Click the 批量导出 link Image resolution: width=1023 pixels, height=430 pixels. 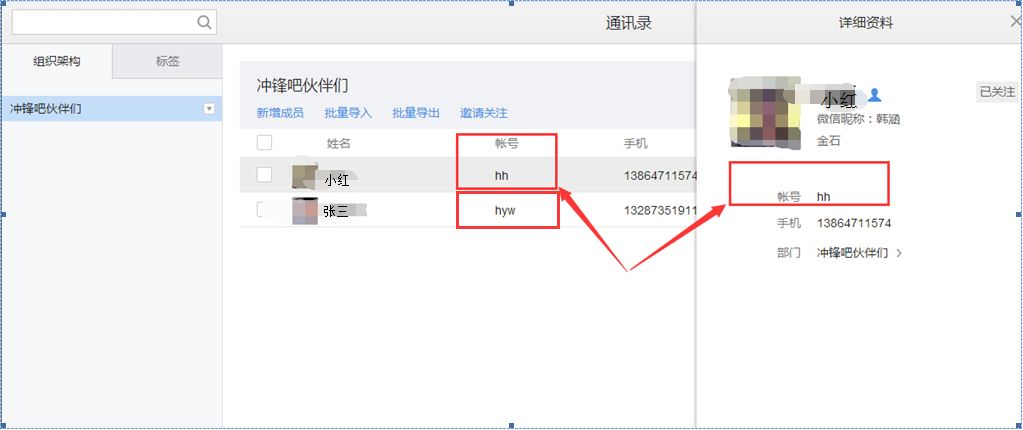pos(416,113)
